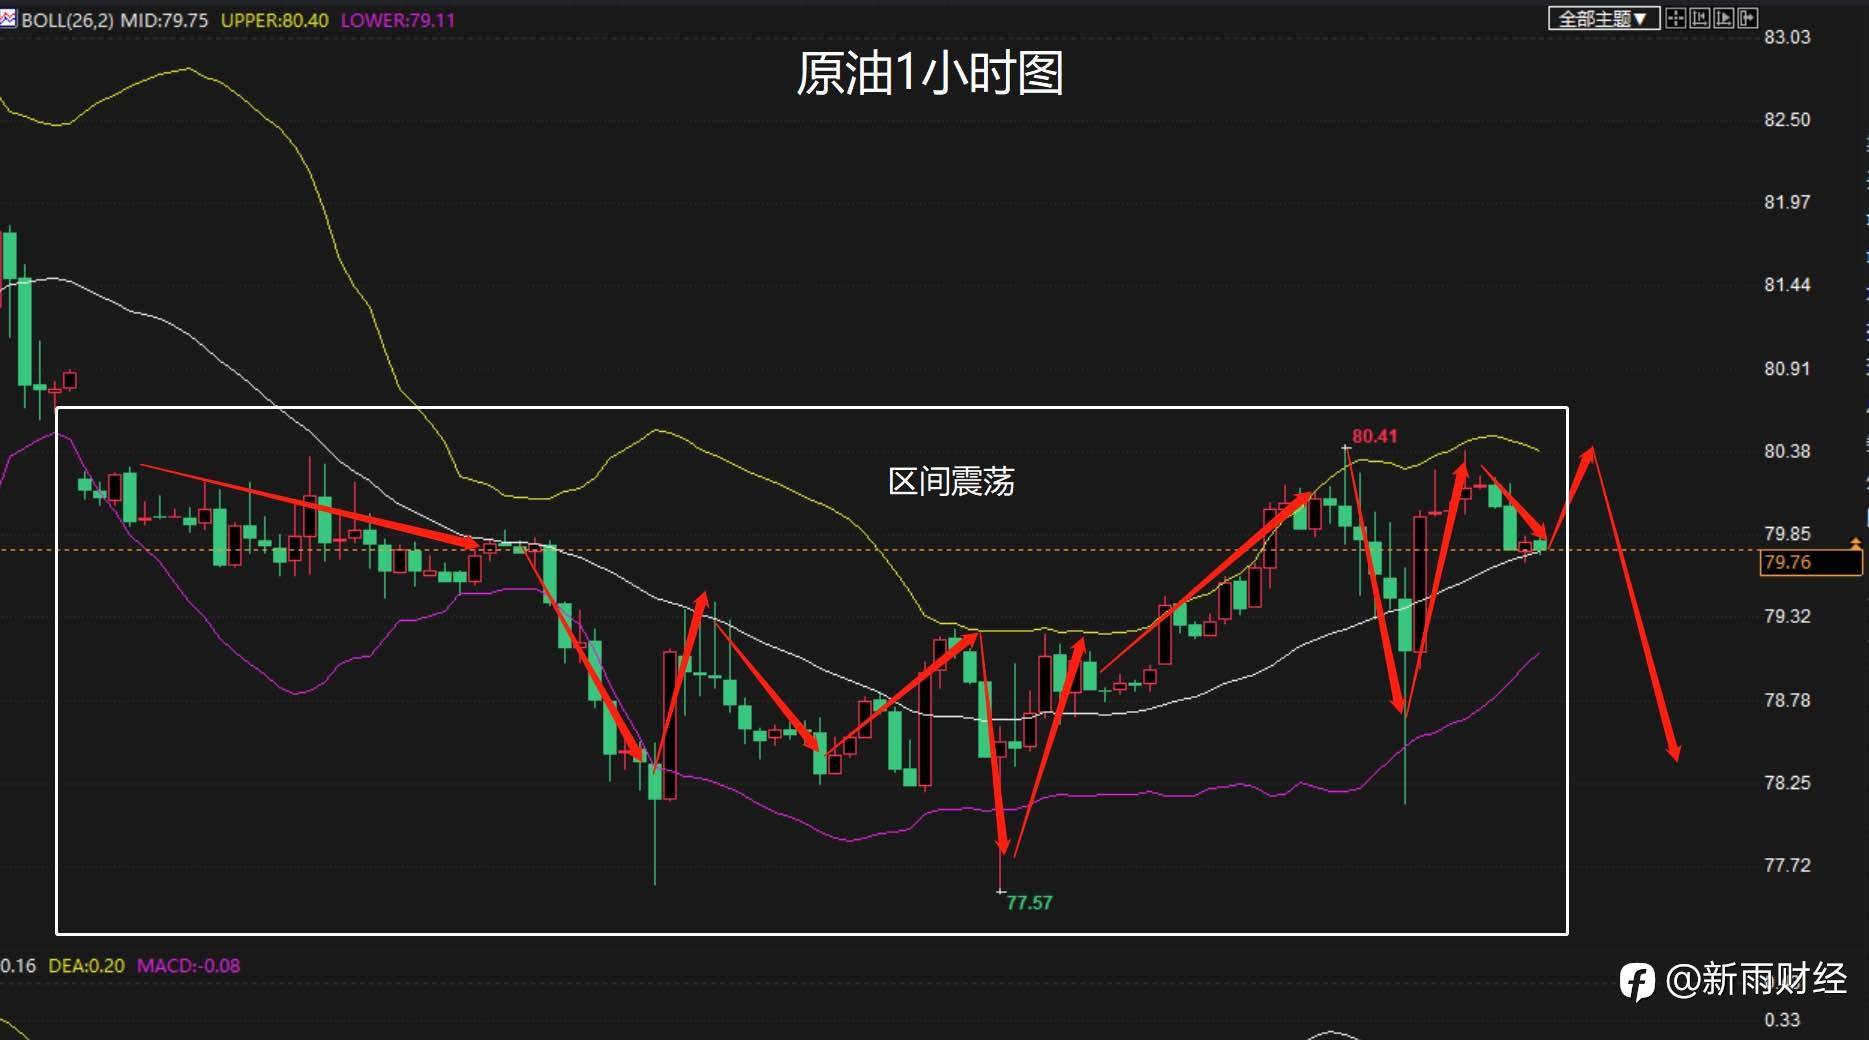Click the 81.97 price axis label
Viewport: 1869px width, 1040px height.
click(1787, 202)
